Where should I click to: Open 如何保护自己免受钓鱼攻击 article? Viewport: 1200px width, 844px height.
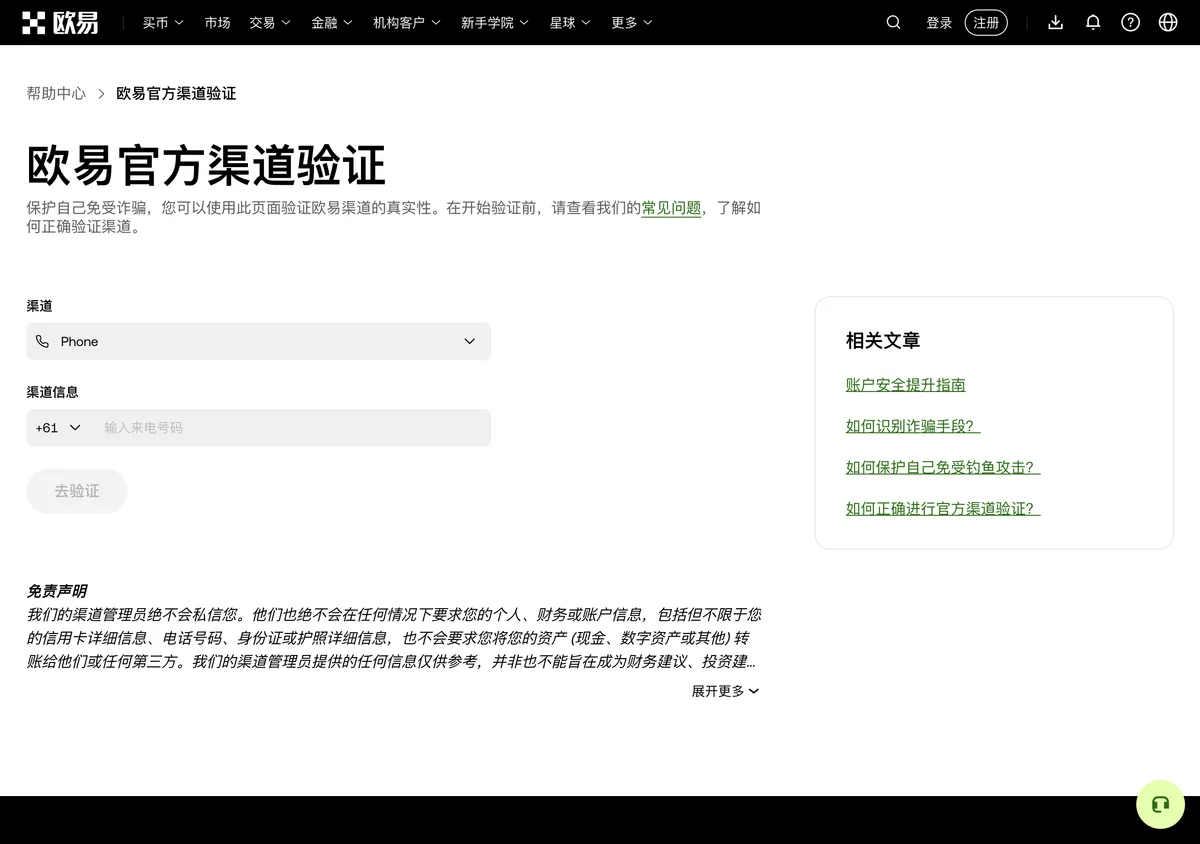tap(943, 467)
